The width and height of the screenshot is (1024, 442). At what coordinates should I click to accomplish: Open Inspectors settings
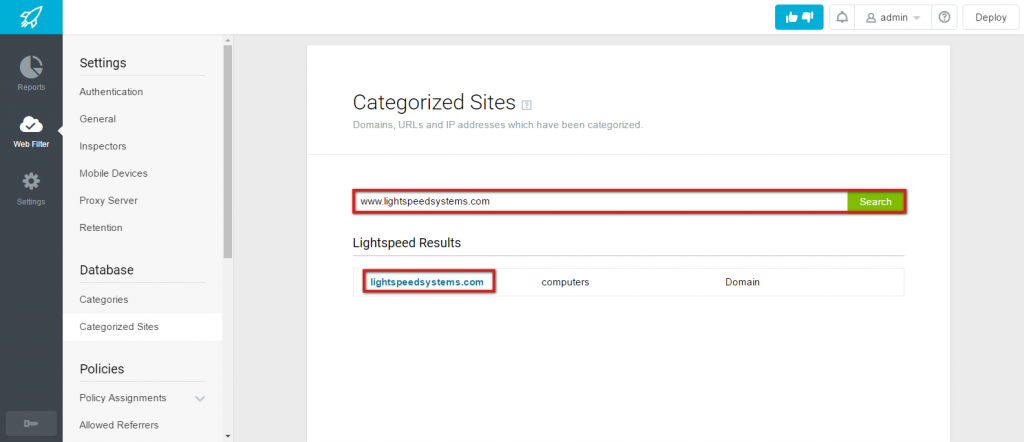pos(103,146)
